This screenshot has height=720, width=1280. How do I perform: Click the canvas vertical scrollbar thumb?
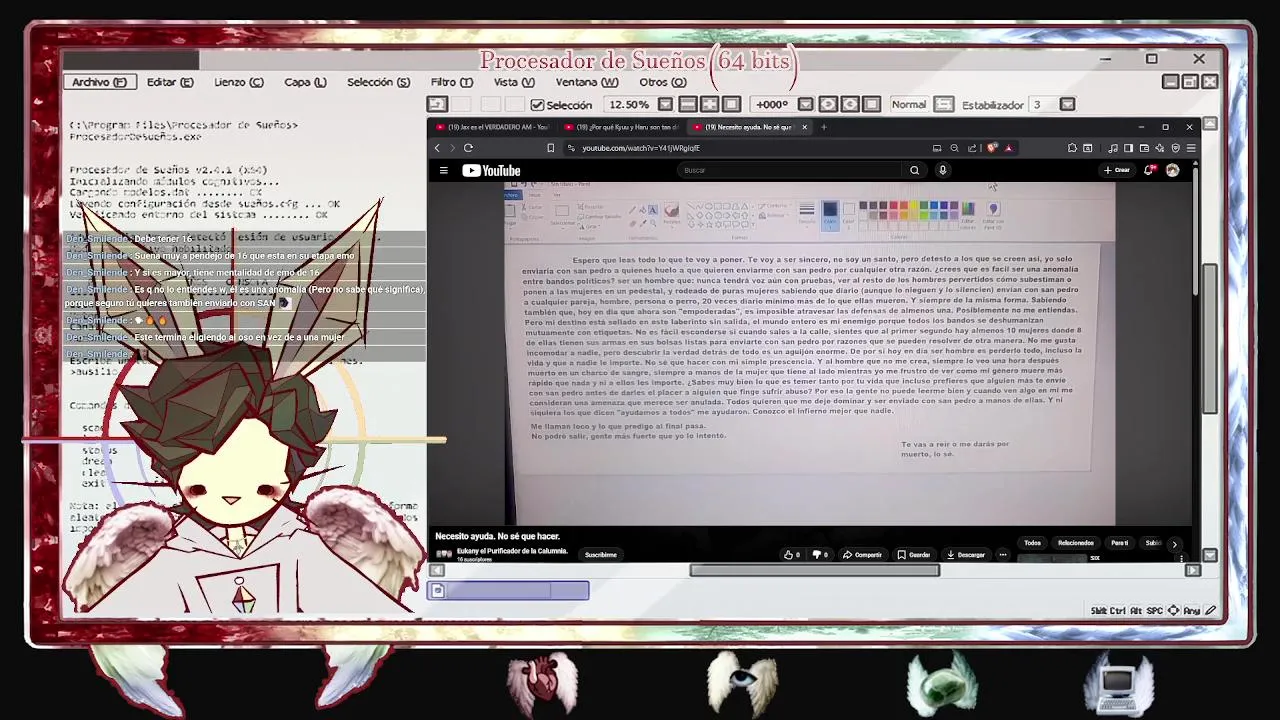coord(1210,338)
